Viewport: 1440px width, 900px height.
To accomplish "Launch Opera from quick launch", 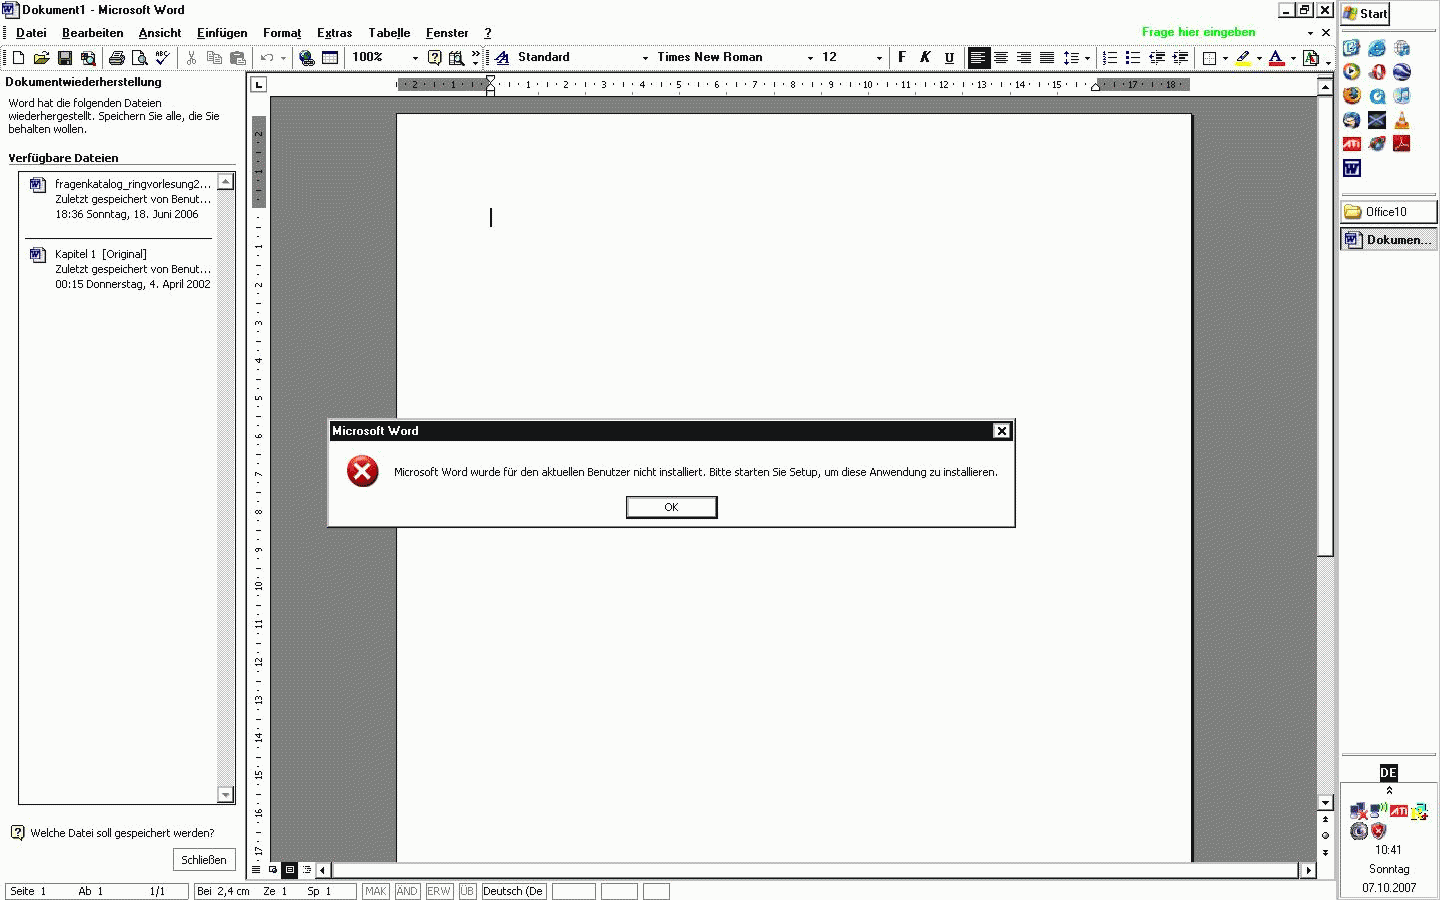I will tap(1377, 72).
